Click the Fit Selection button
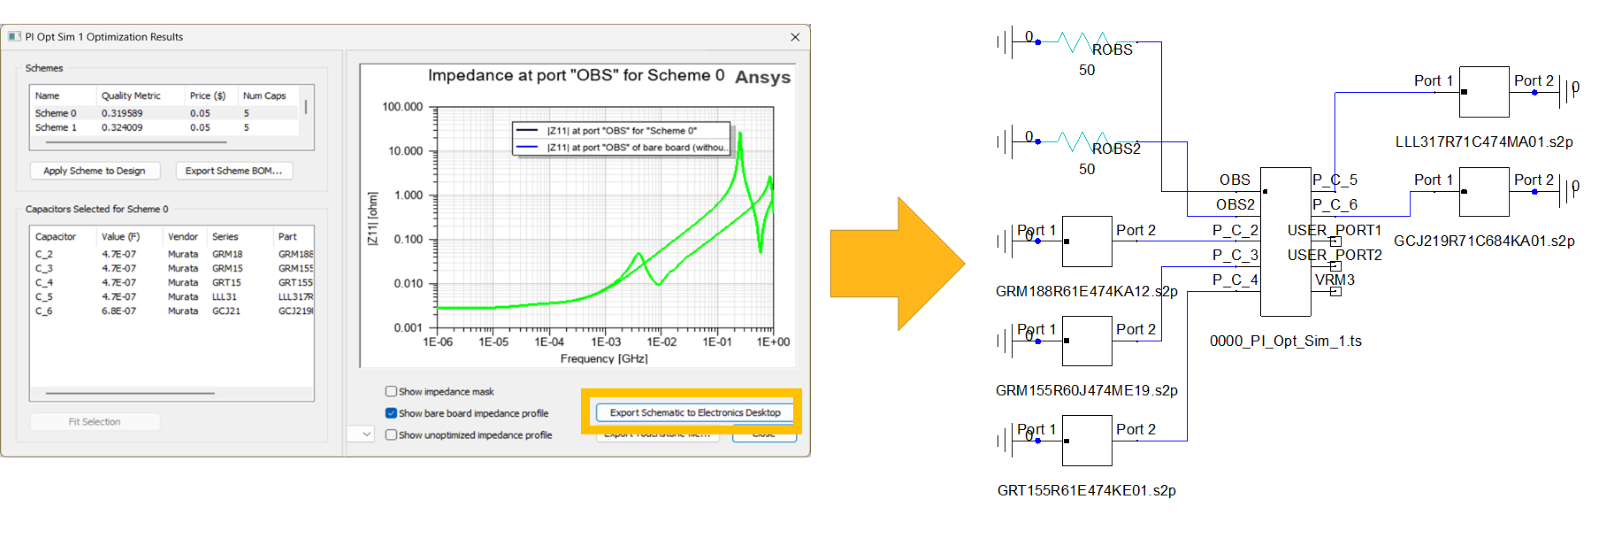The width and height of the screenshot is (1600, 539). (x=94, y=422)
